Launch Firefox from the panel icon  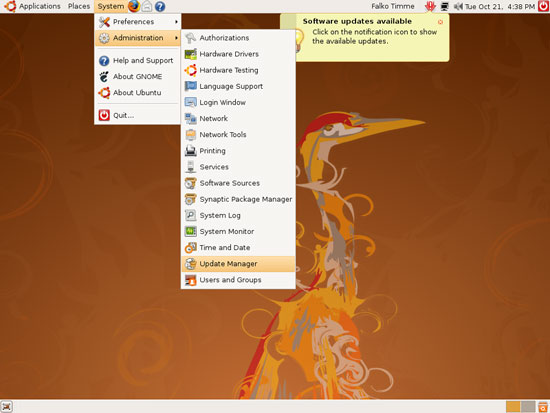[x=134, y=6]
